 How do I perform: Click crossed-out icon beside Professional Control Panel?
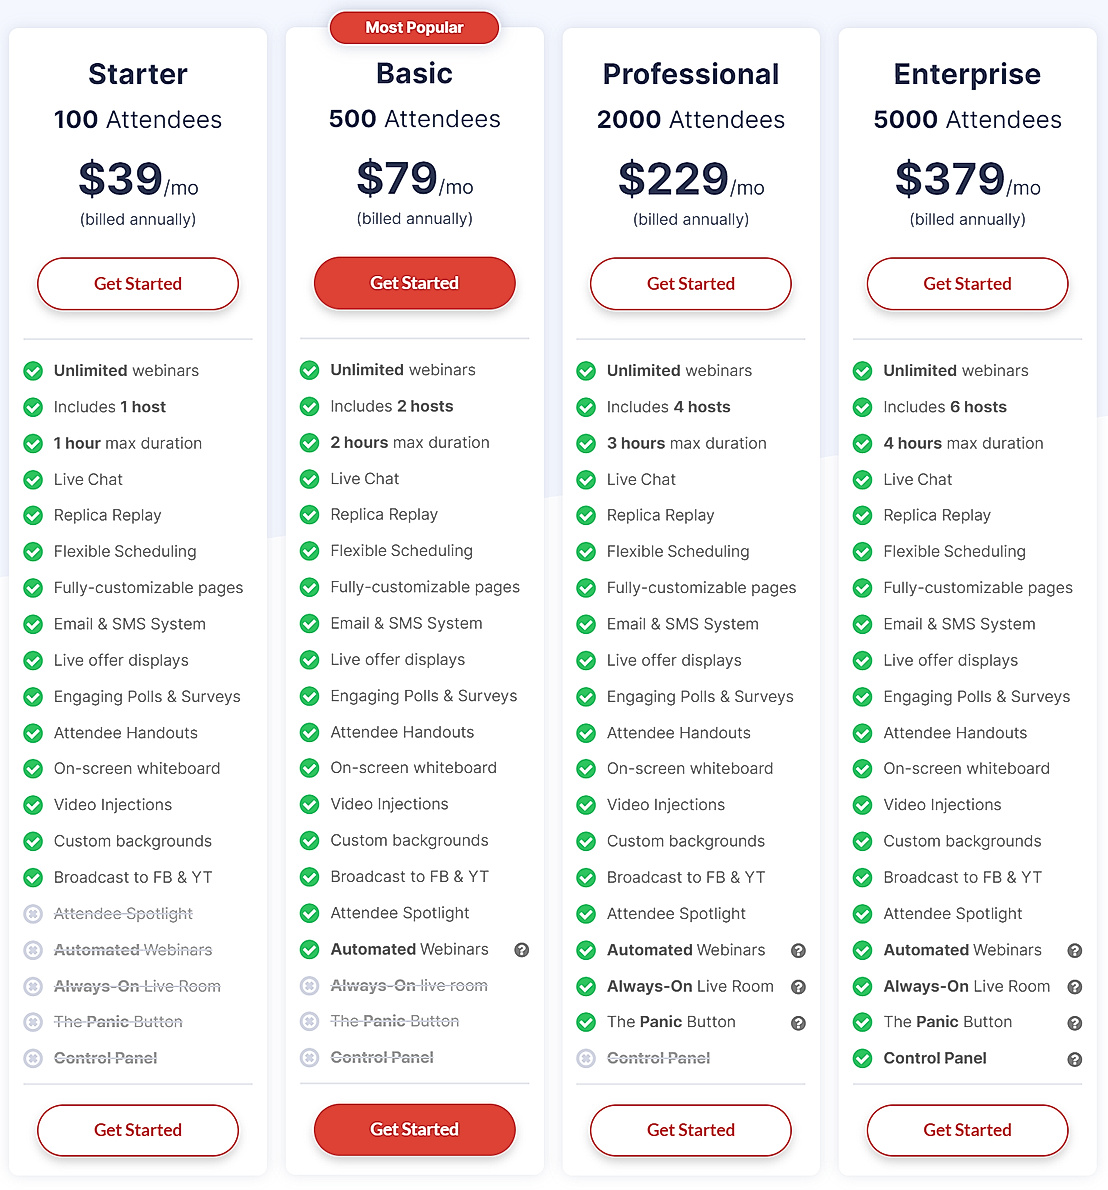586,1058
